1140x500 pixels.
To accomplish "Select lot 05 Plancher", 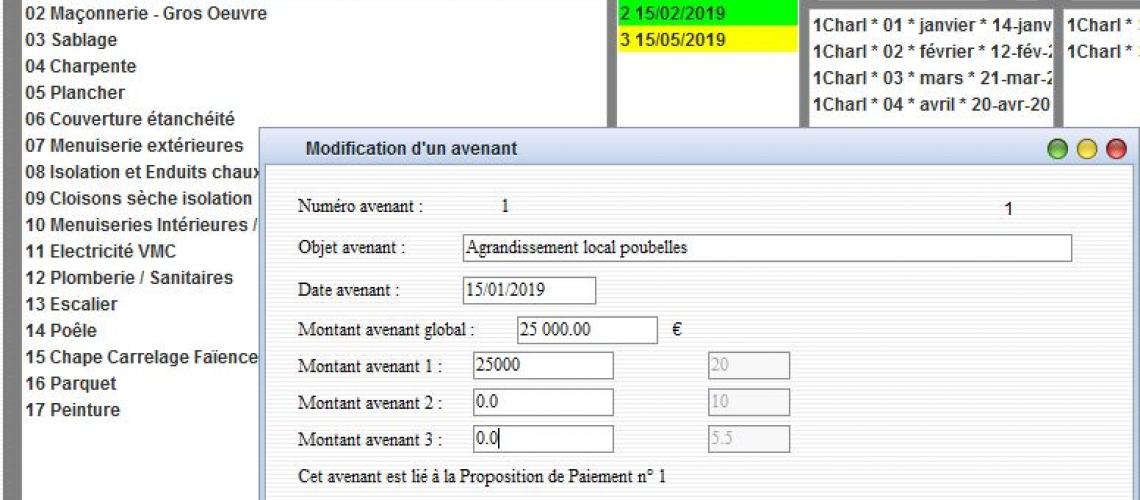I will pyautogui.click(x=75, y=93).
